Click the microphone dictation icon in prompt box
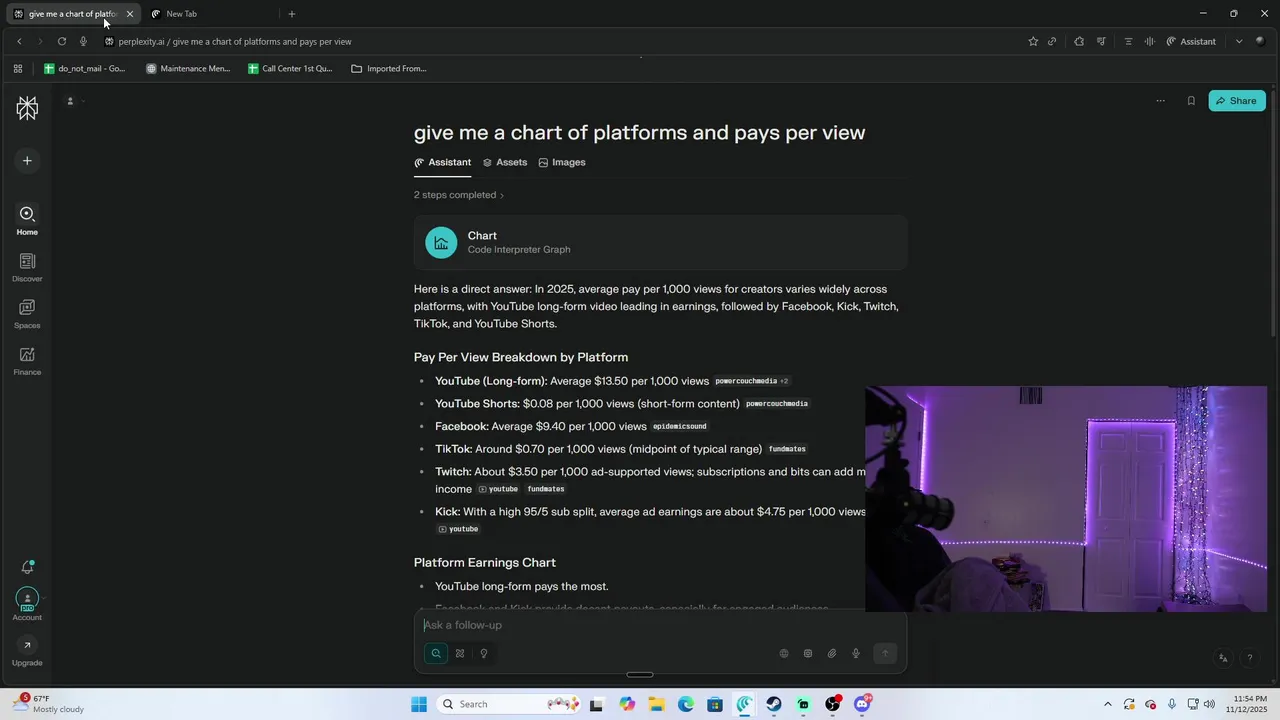Image resolution: width=1280 pixels, height=720 pixels. [856, 653]
